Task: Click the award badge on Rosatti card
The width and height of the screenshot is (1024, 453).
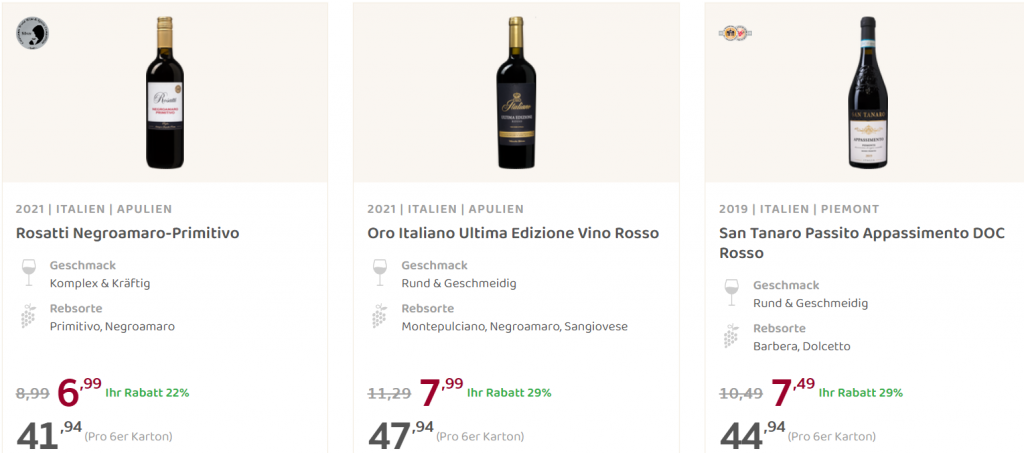Action: tap(32, 32)
